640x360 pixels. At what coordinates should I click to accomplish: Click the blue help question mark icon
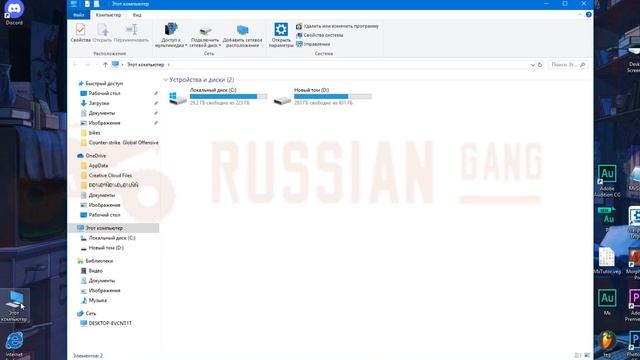589,14
